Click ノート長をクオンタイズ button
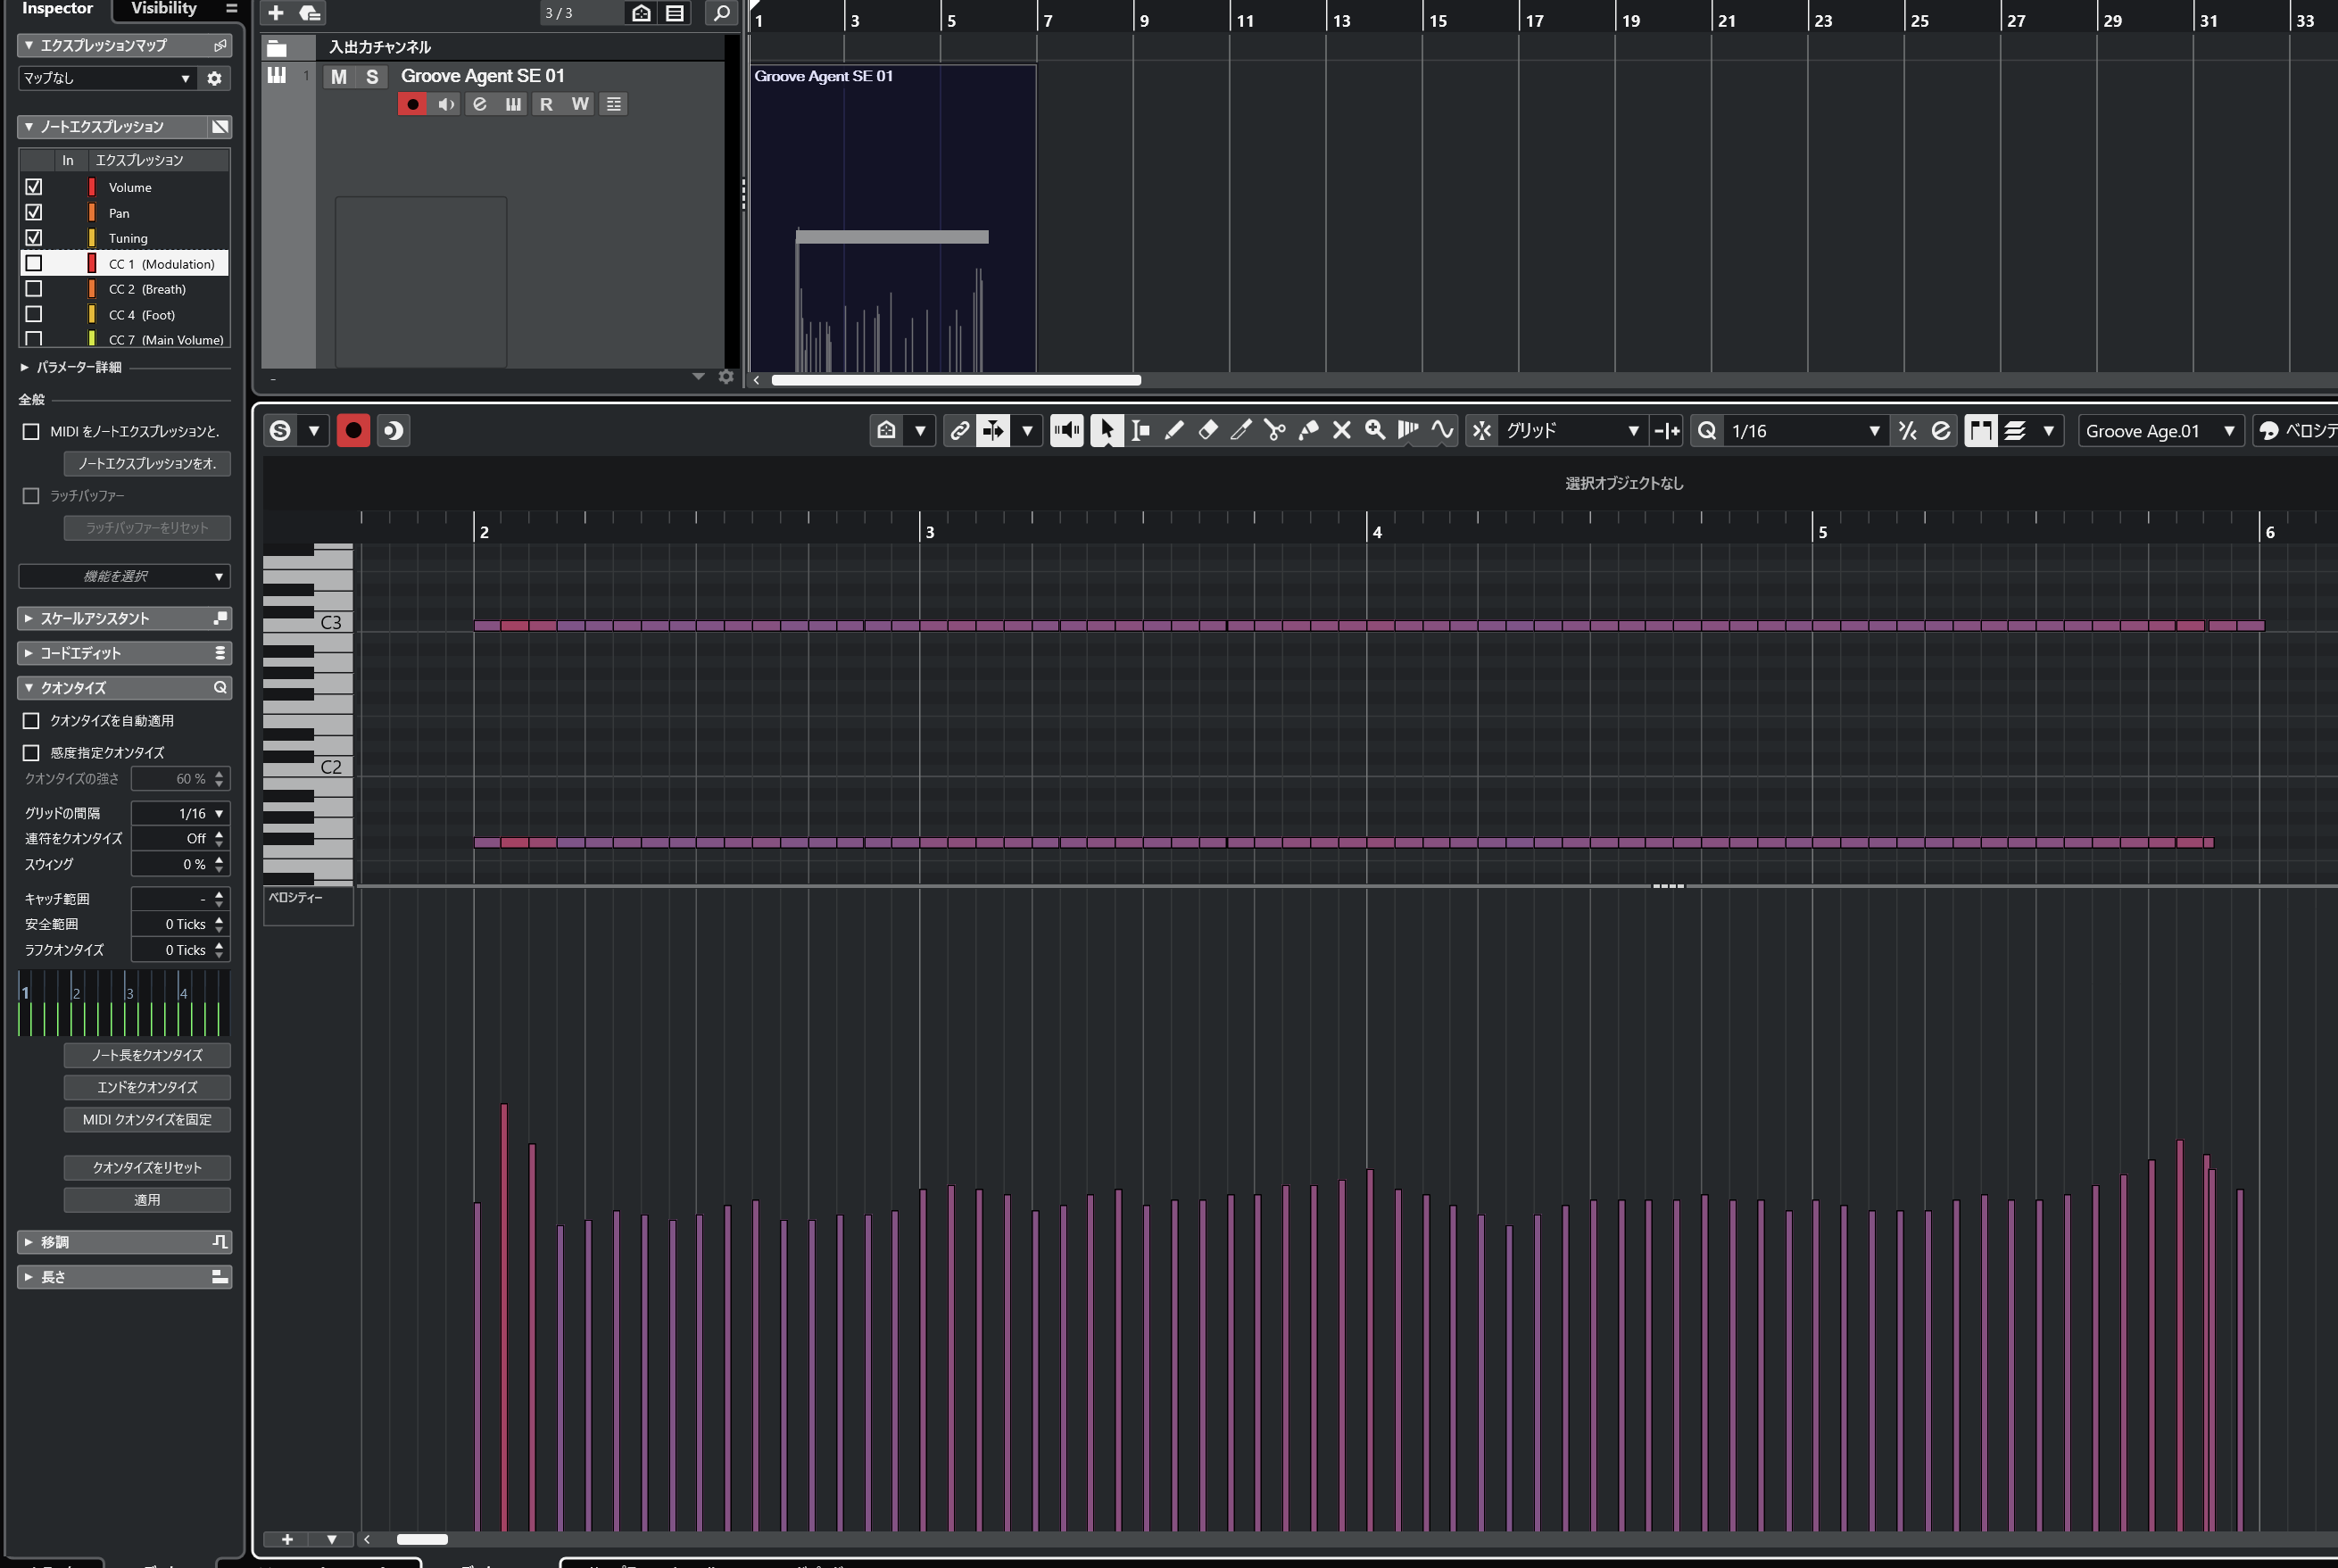Screen dimensions: 2338x1568 click(147, 1055)
